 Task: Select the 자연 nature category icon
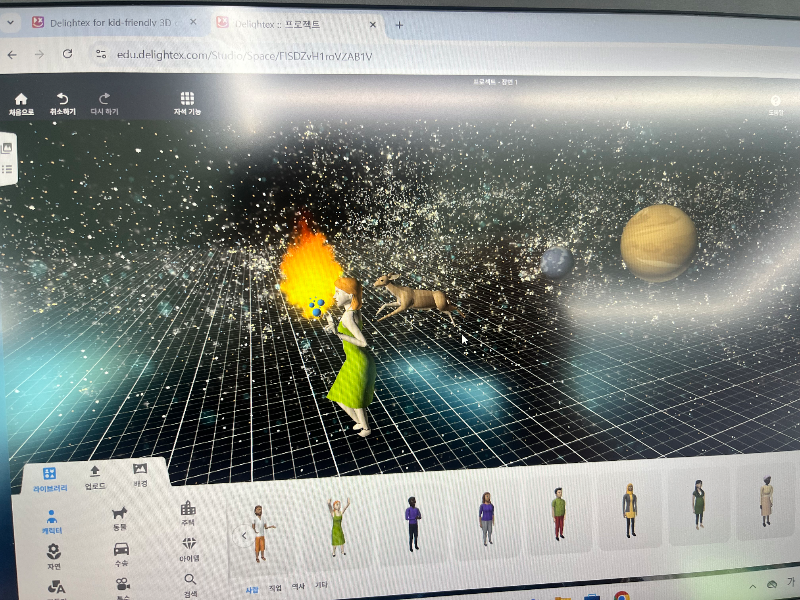pyautogui.click(x=53, y=551)
